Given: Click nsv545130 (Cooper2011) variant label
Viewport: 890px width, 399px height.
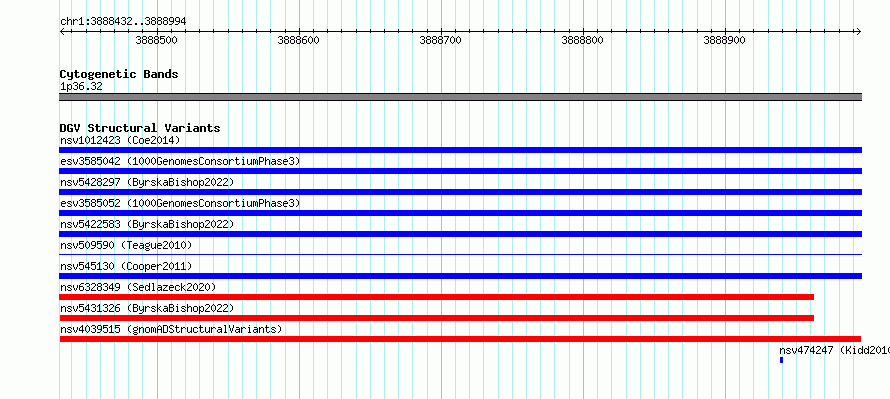Looking at the screenshot, I should click(x=126, y=266).
